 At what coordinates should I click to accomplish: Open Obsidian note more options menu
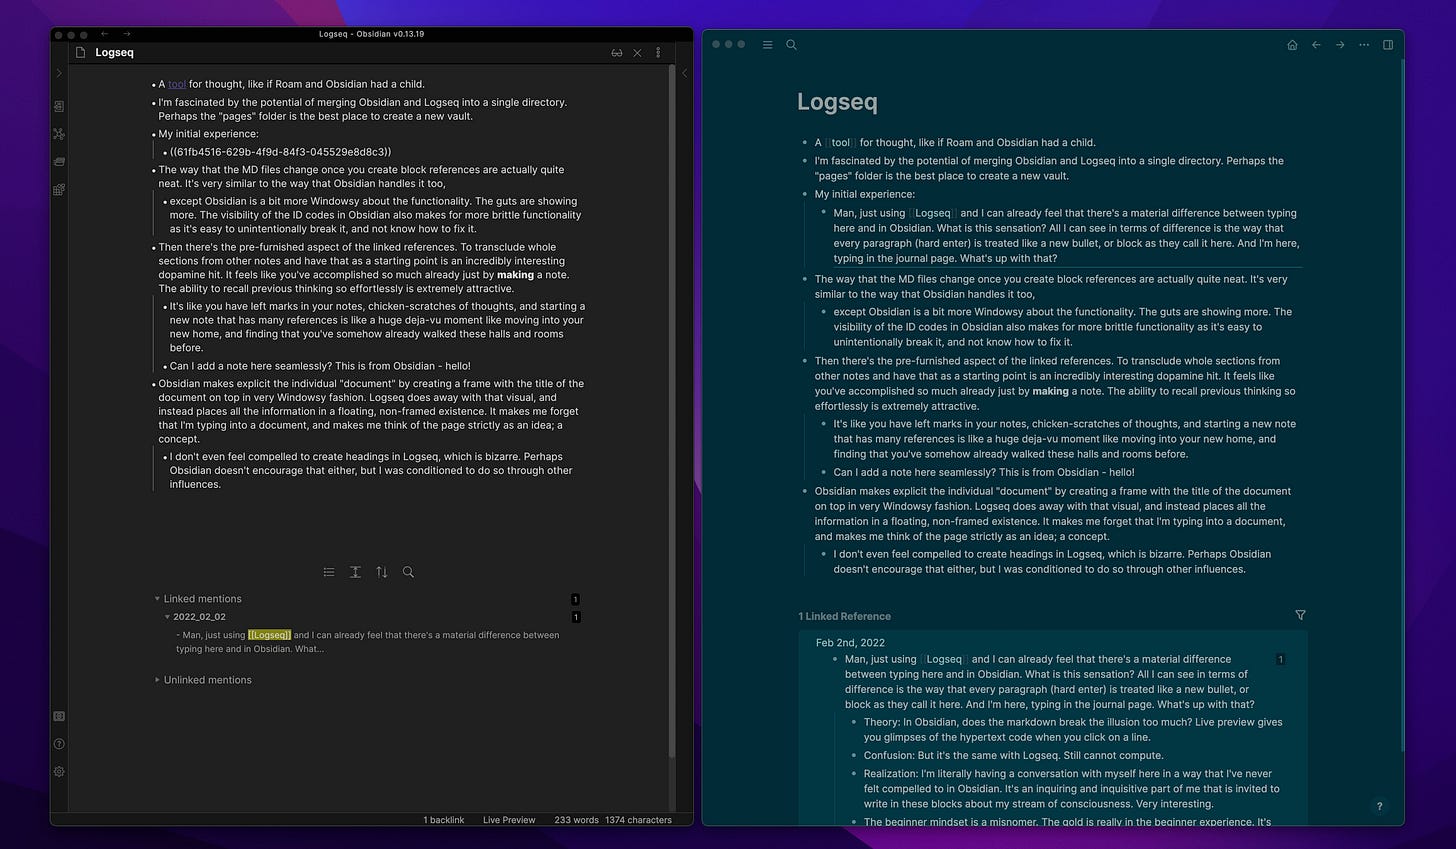[x=658, y=53]
